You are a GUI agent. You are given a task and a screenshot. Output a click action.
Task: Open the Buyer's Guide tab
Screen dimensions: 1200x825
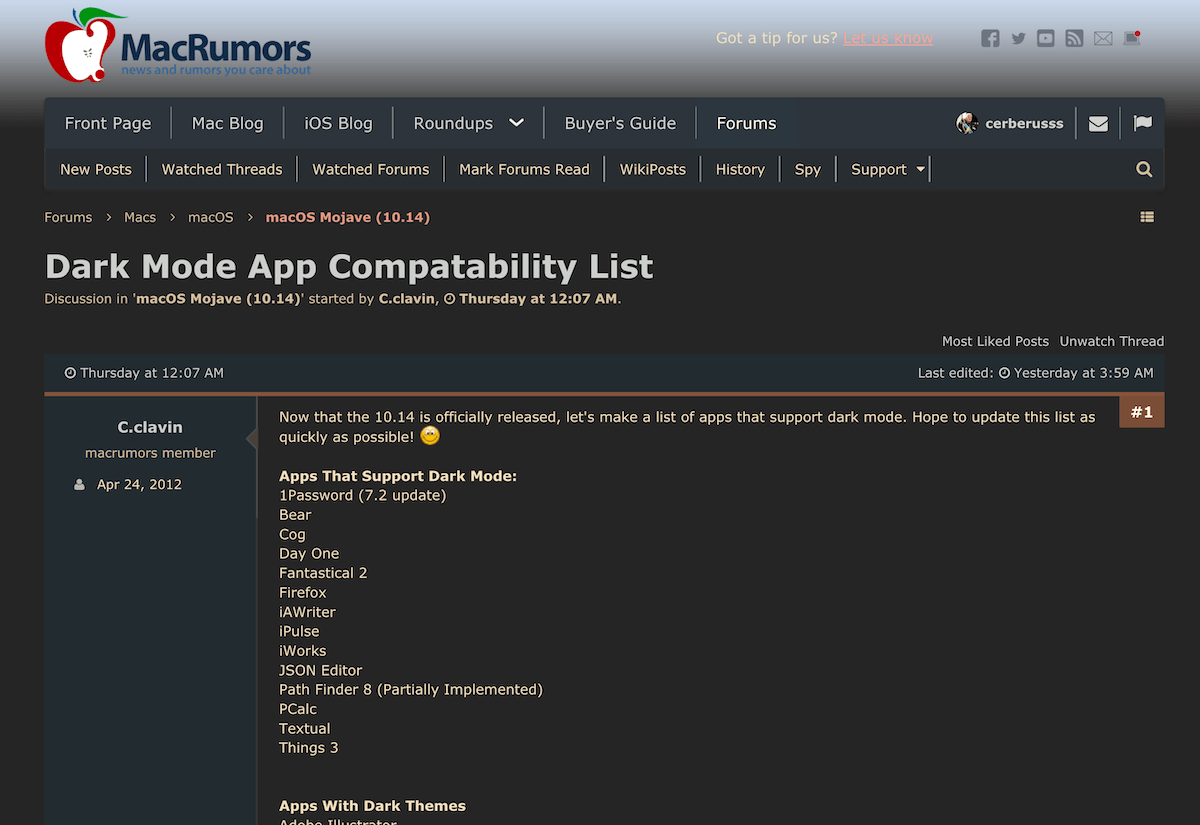coord(620,123)
